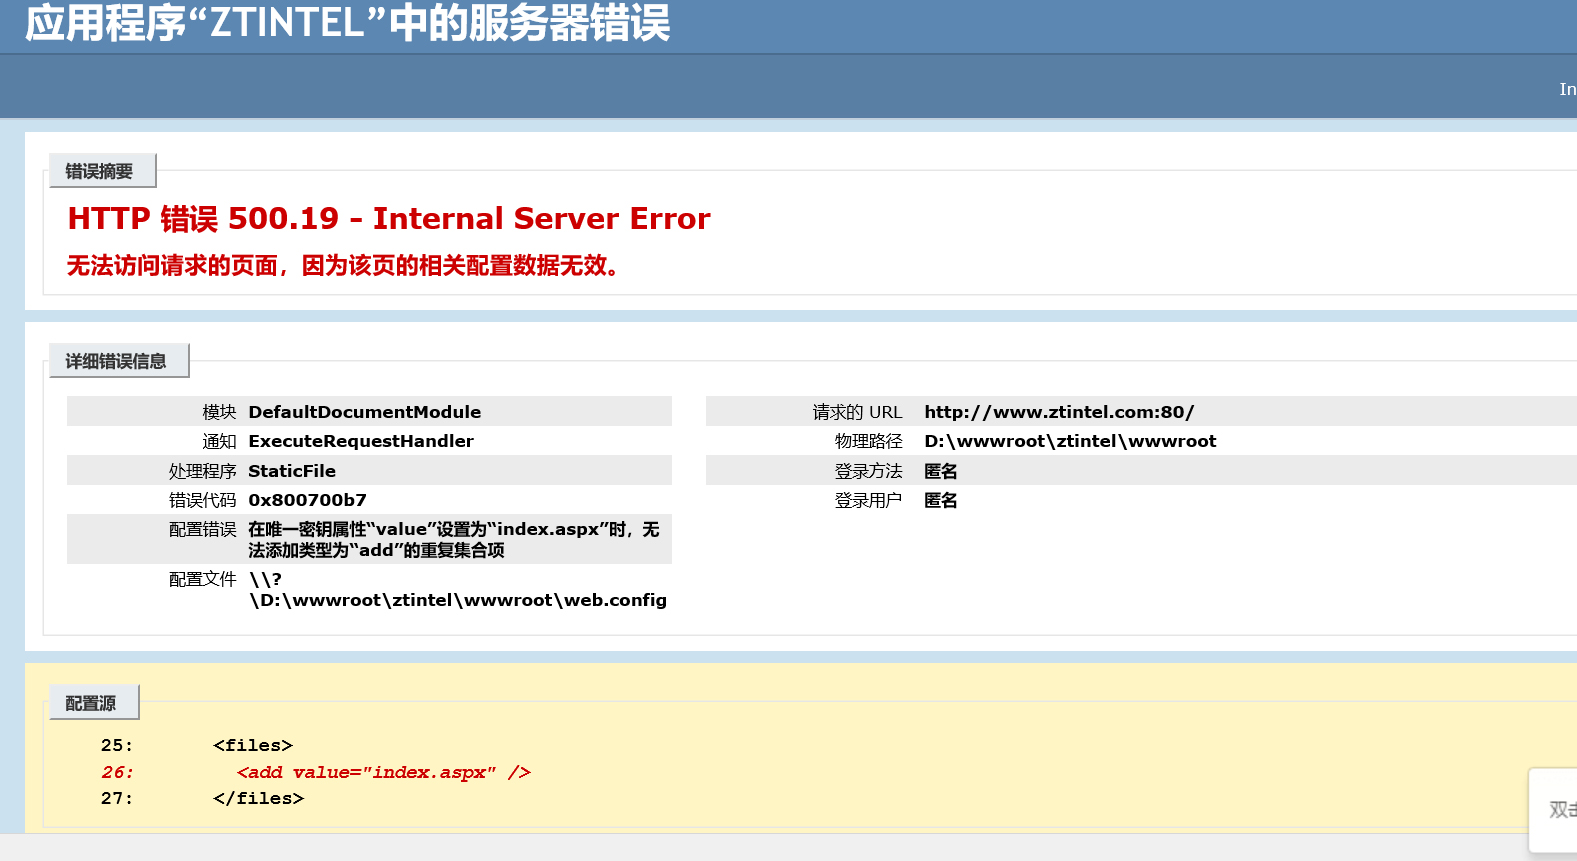This screenshot has height=861, width=1577.
Task: Select the DefaultDocumentModule module value
Action: (364, 412)
